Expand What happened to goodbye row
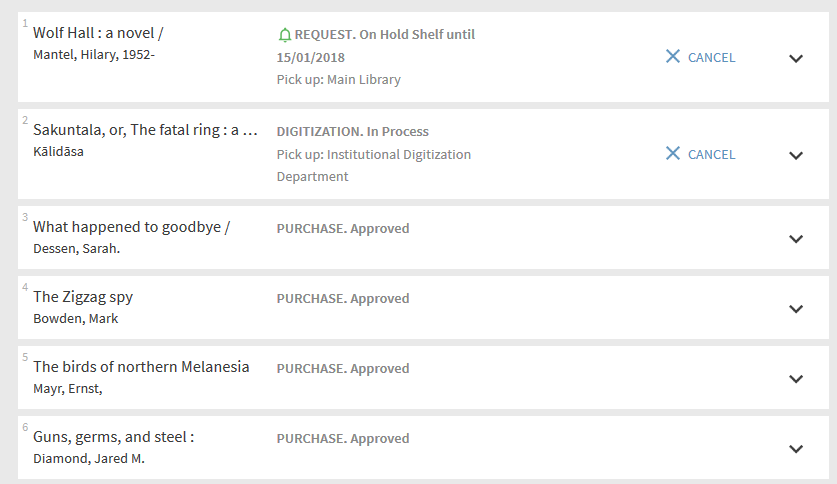The width and height of the screenshot is (837, 484). [796, 239]
